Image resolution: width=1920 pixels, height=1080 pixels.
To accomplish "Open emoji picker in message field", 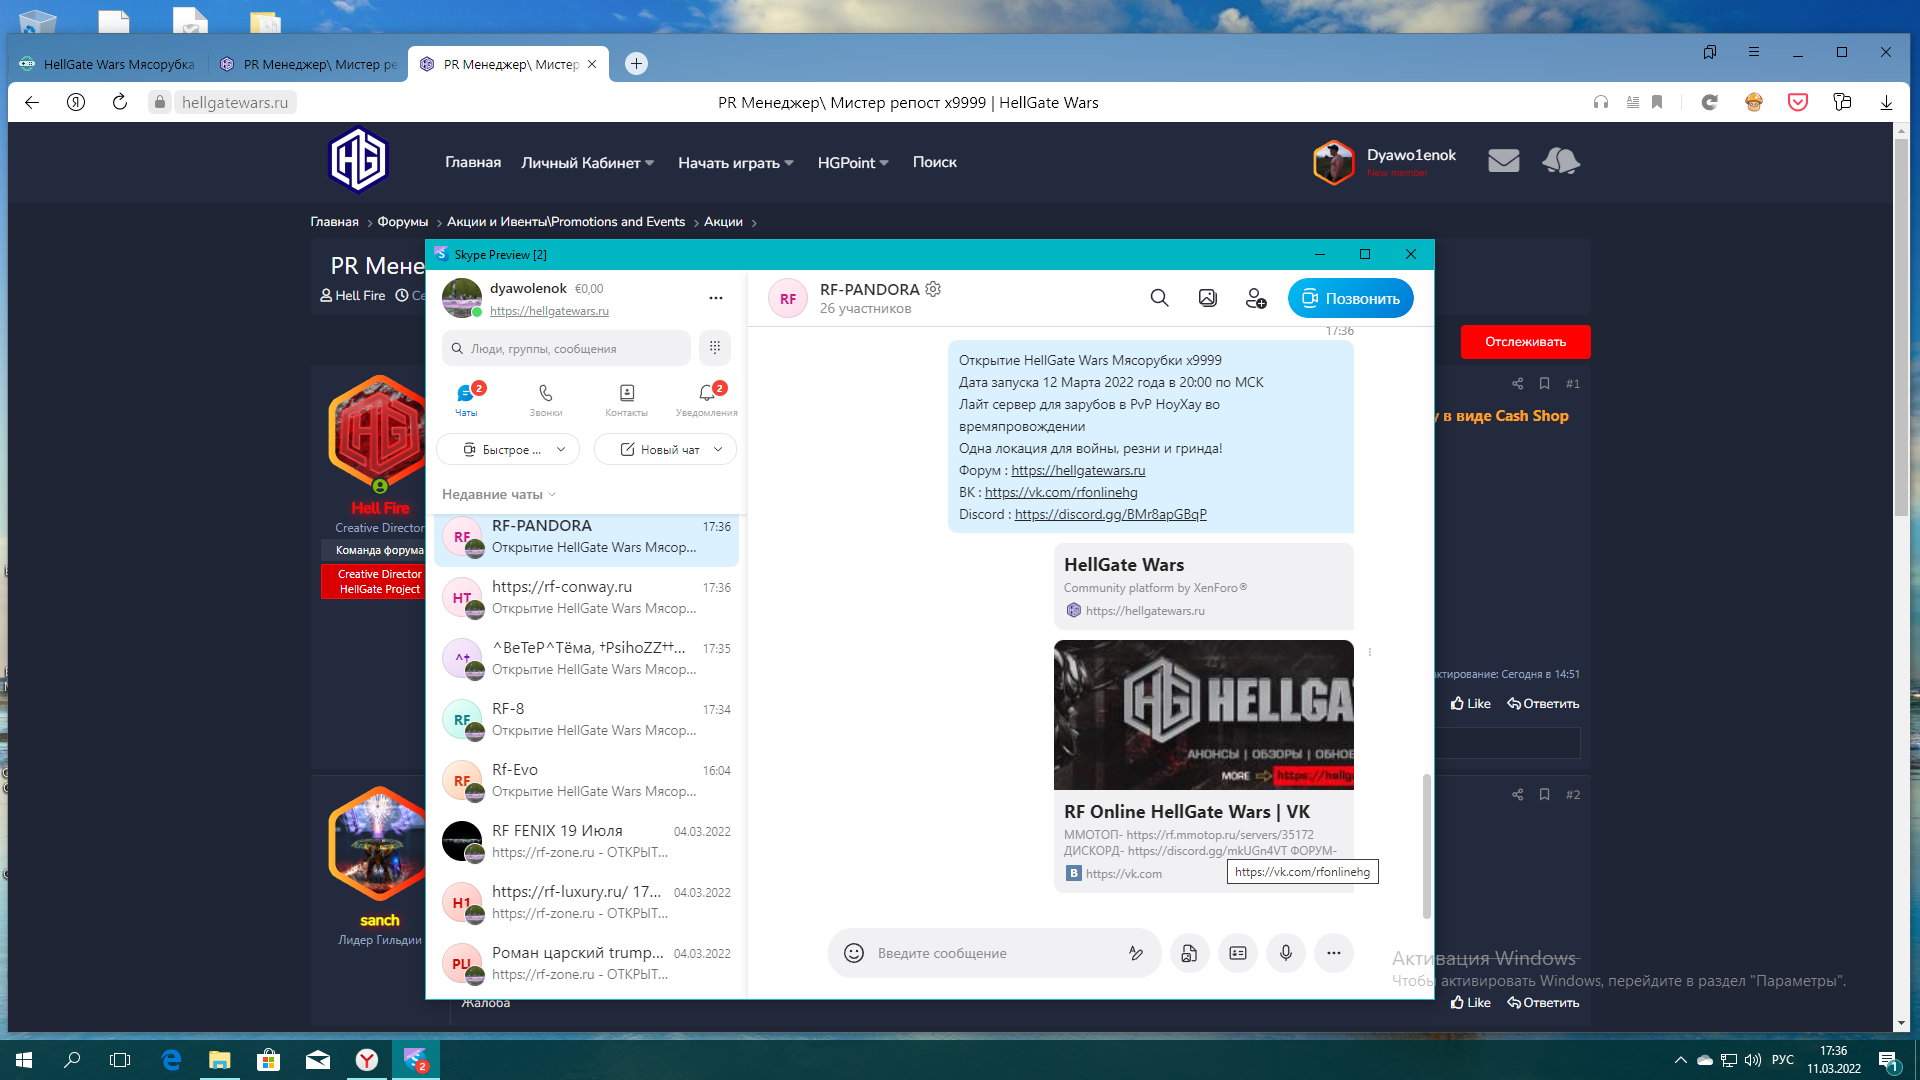I will pyautogui.click(x=854, y=953).
